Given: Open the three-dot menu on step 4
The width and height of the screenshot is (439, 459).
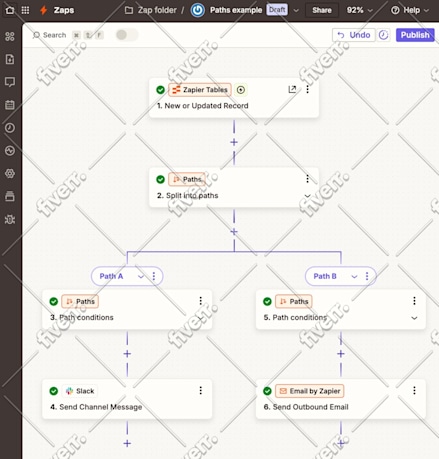Looking at the screenshot, I should pos(201,391).
